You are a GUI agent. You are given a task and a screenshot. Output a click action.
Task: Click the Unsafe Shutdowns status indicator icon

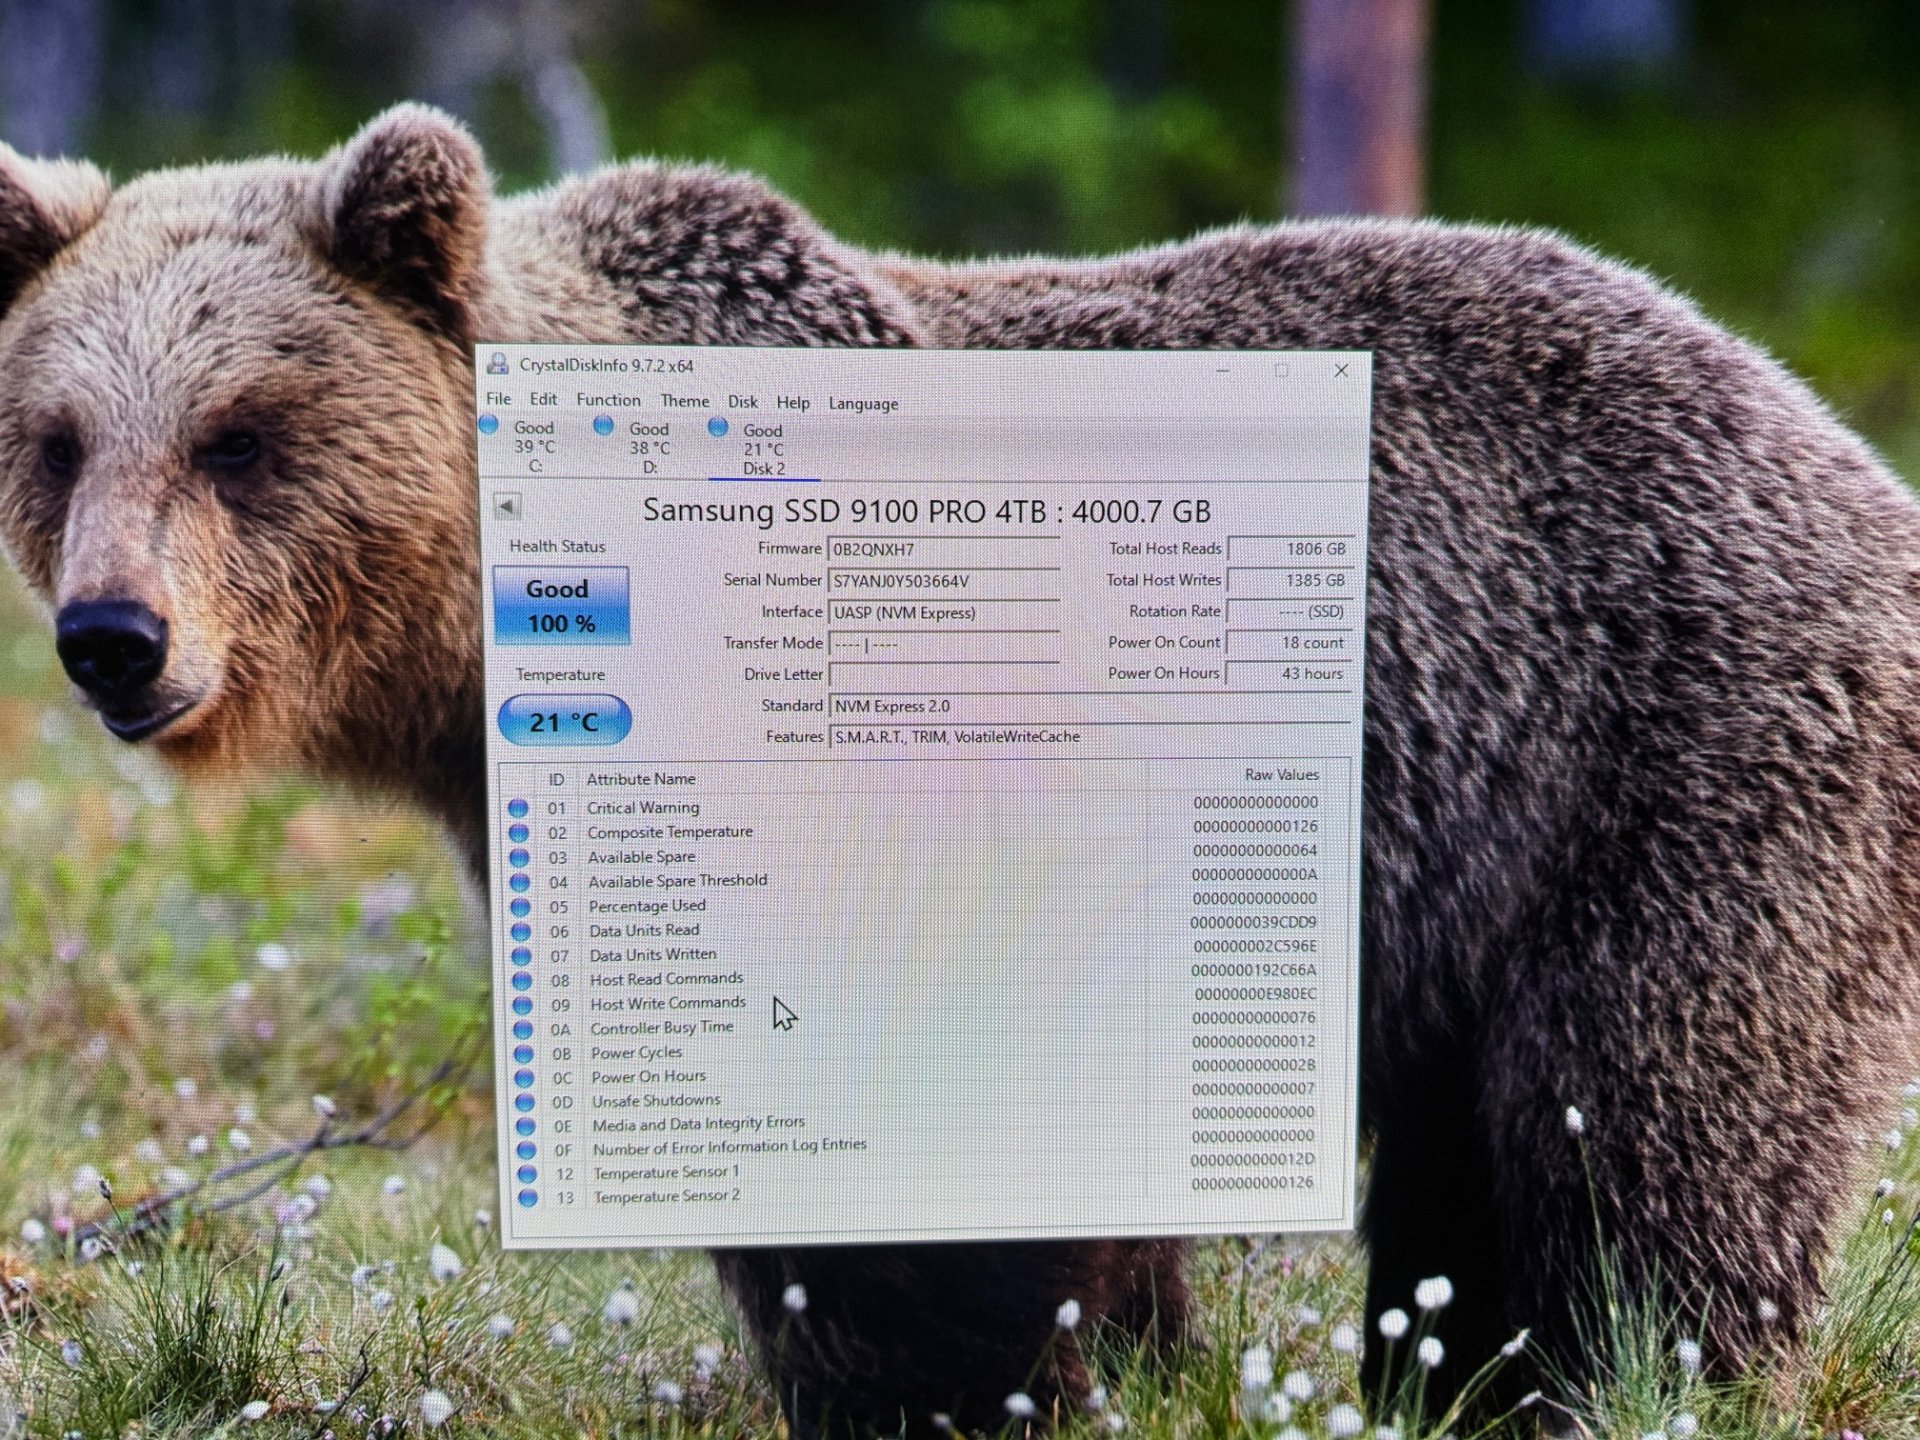[524, 1102]
